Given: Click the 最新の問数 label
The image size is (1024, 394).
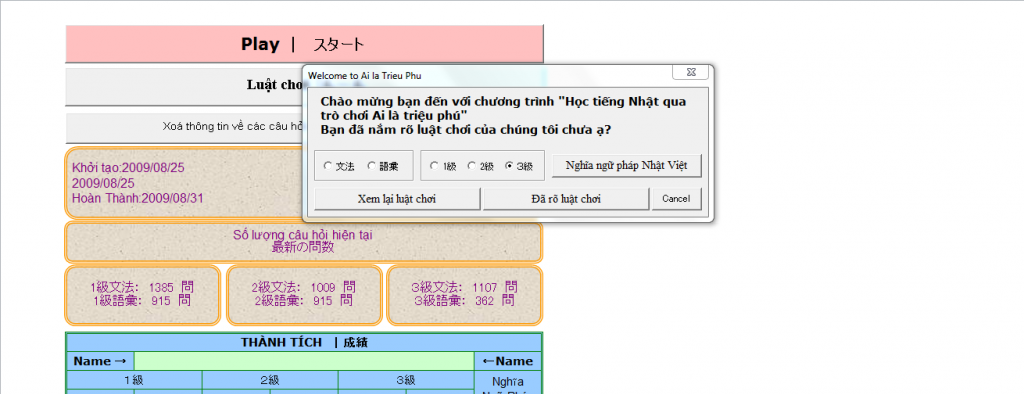Looking at the screenshot, I should click(x=303, y=247).
